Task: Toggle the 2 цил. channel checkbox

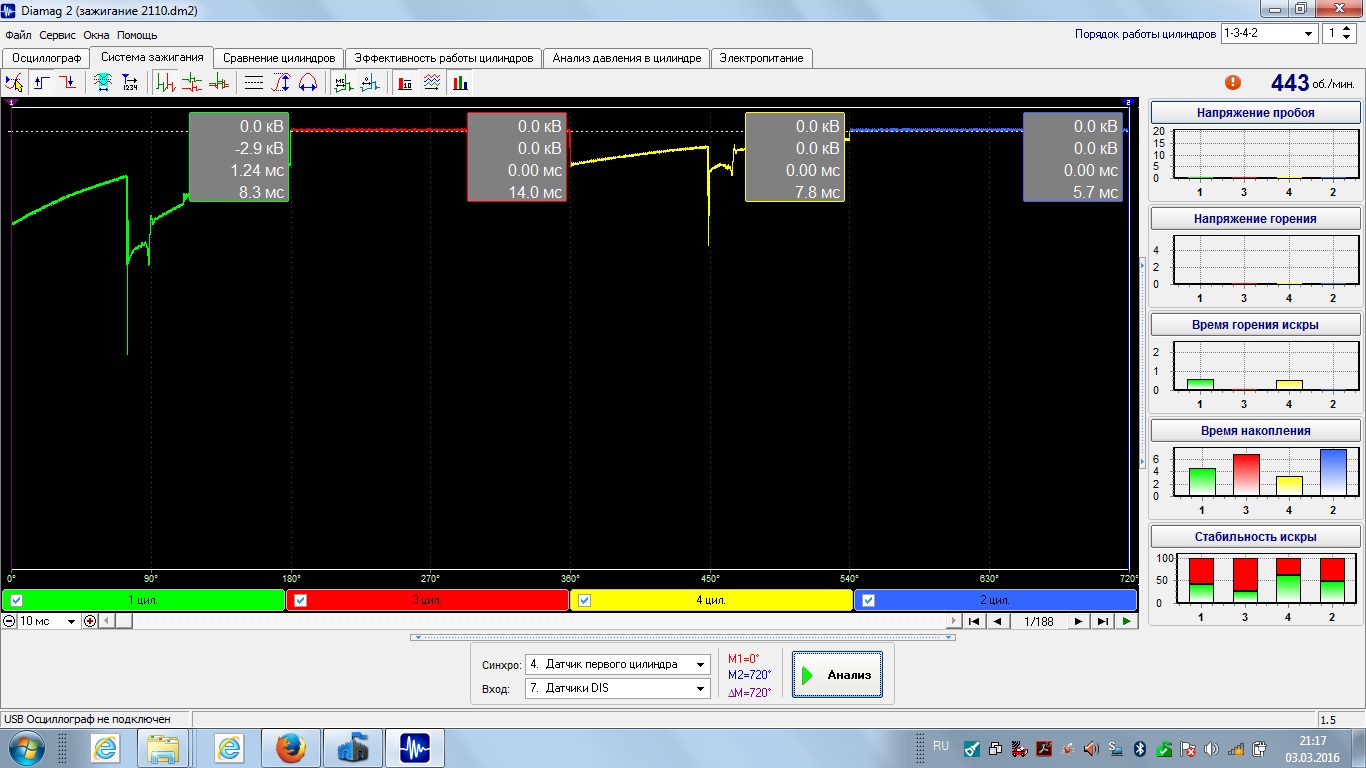Action: click(868, 601)
